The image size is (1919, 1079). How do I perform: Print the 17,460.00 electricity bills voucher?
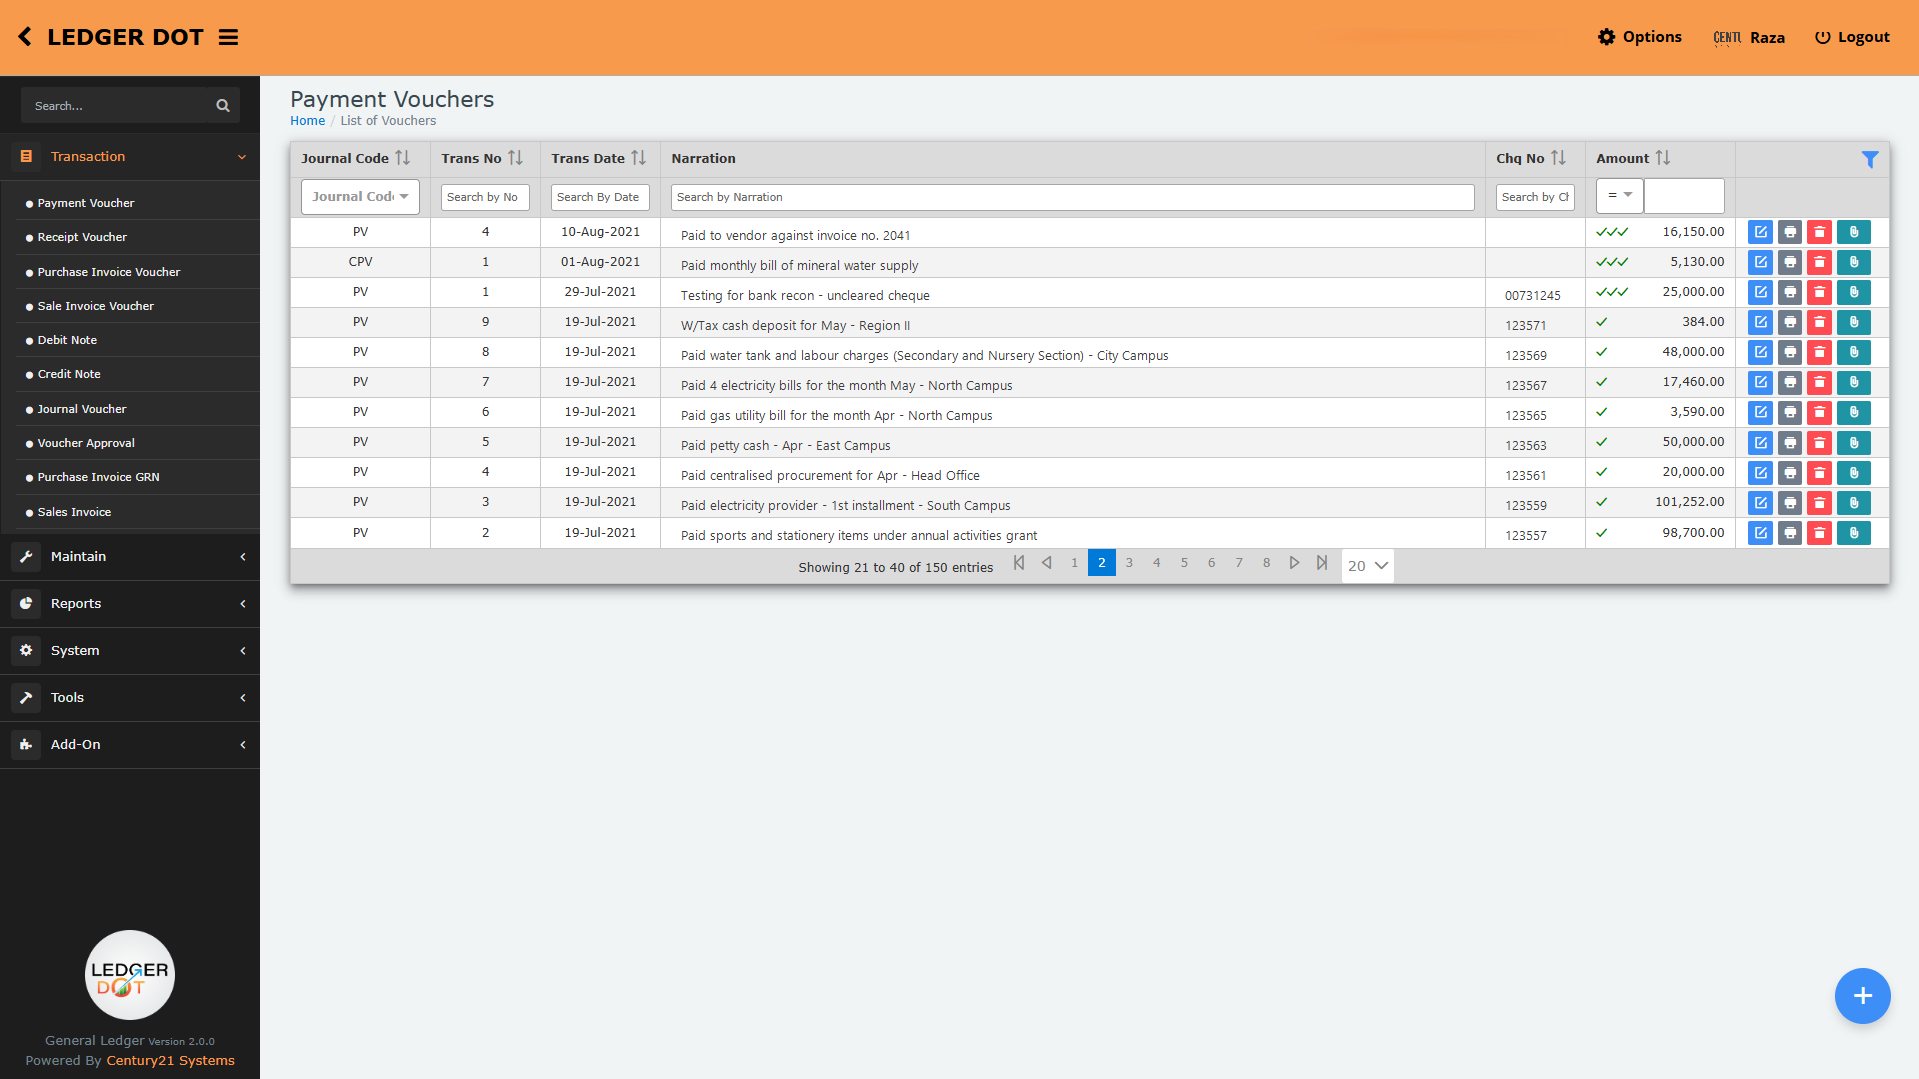[1790, 382]
